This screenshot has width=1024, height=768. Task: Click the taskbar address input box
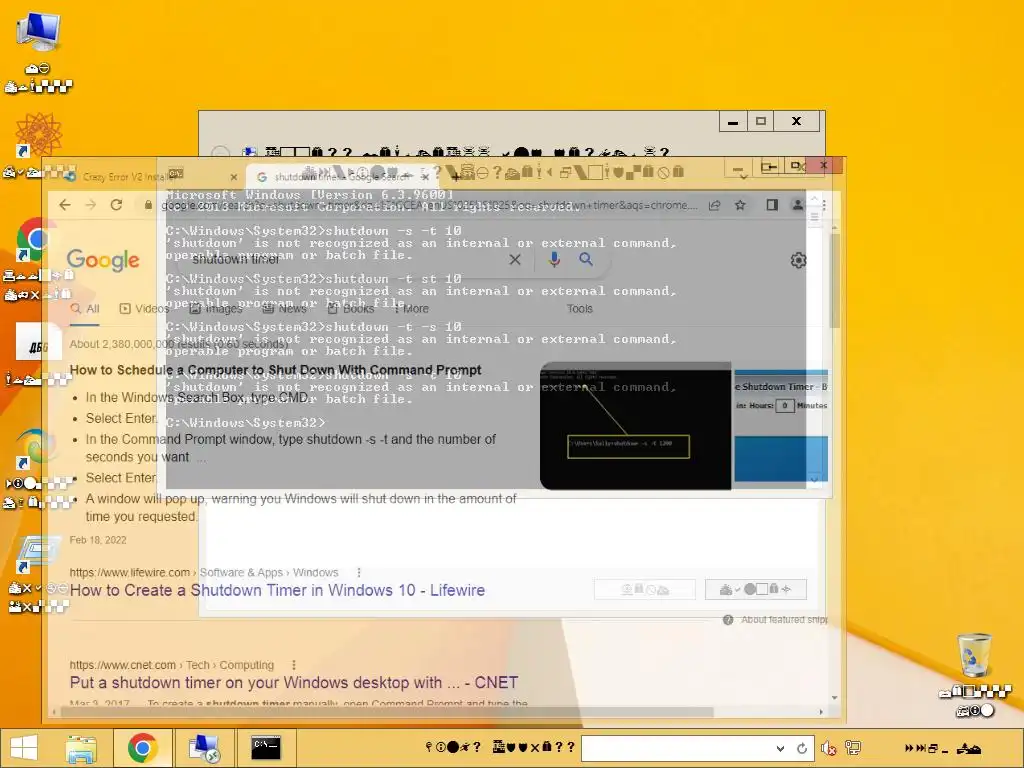point(678,748)
